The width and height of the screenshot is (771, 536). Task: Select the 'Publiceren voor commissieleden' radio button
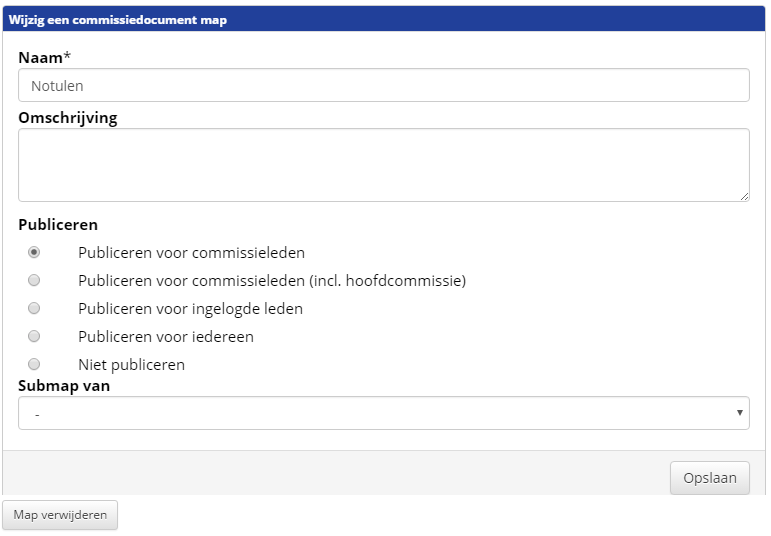(x=34, y=252)
